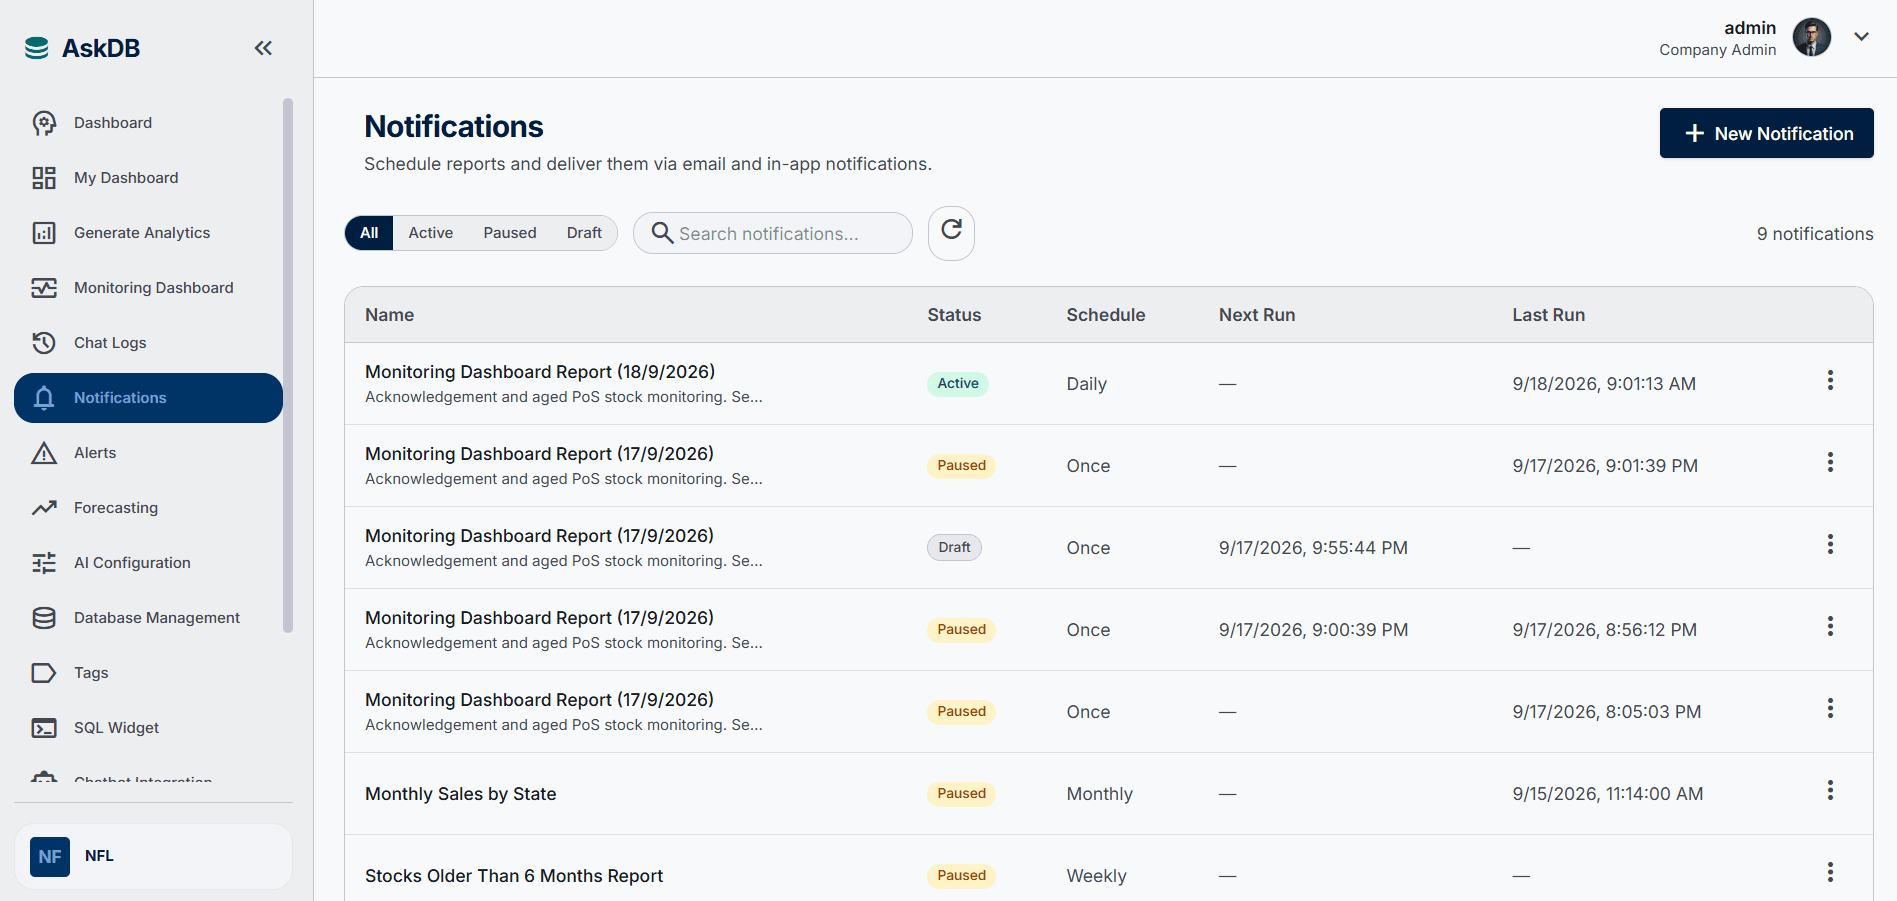Viewport: 1897px width, 901px height.
Task: Click the AskDB logo icon
Action: pos(37,48)
